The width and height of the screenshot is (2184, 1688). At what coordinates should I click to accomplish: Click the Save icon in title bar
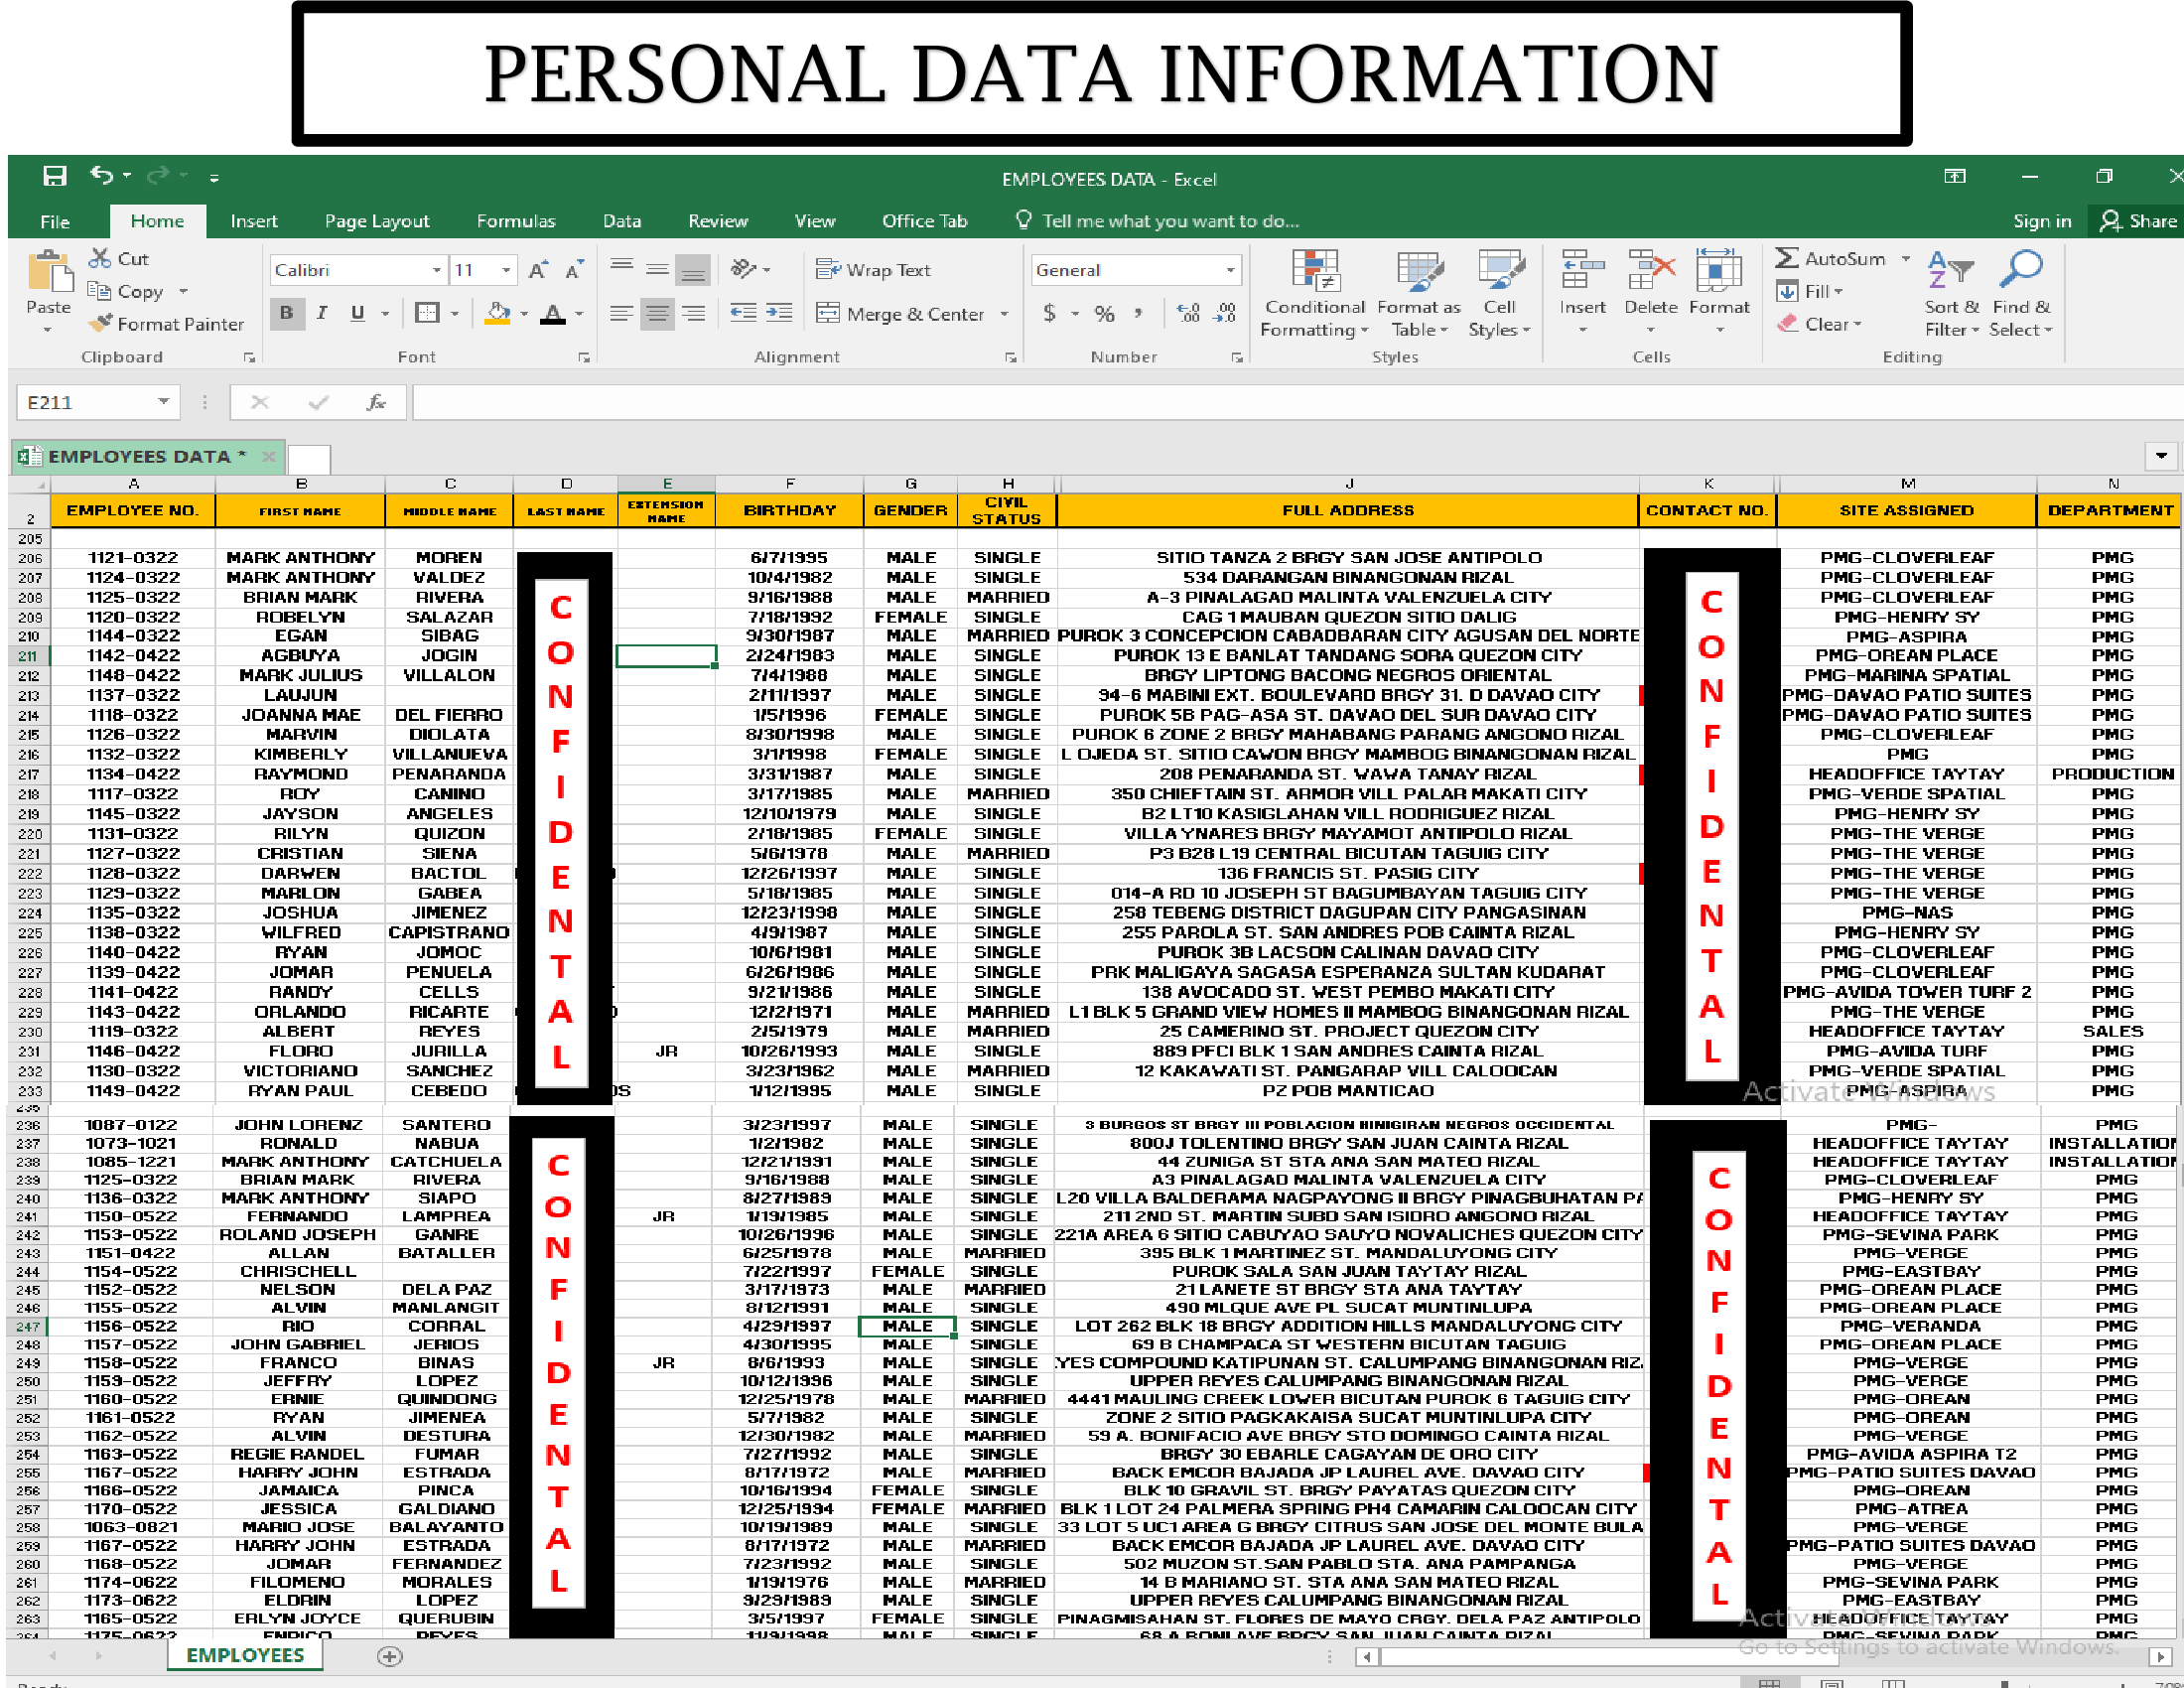pyautogui.click(x=54, y=176)
